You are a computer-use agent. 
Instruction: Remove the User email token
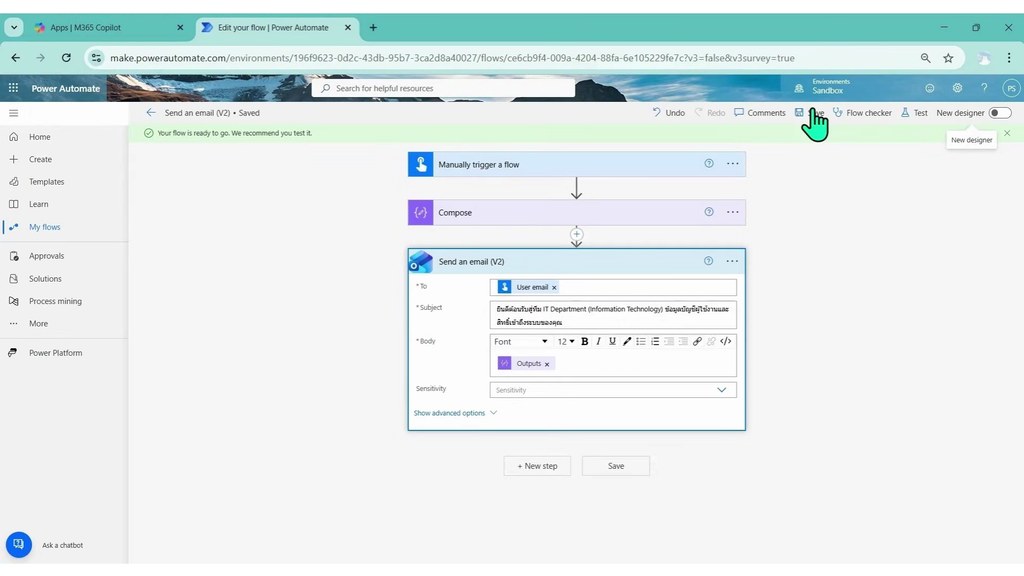[554, 287]
